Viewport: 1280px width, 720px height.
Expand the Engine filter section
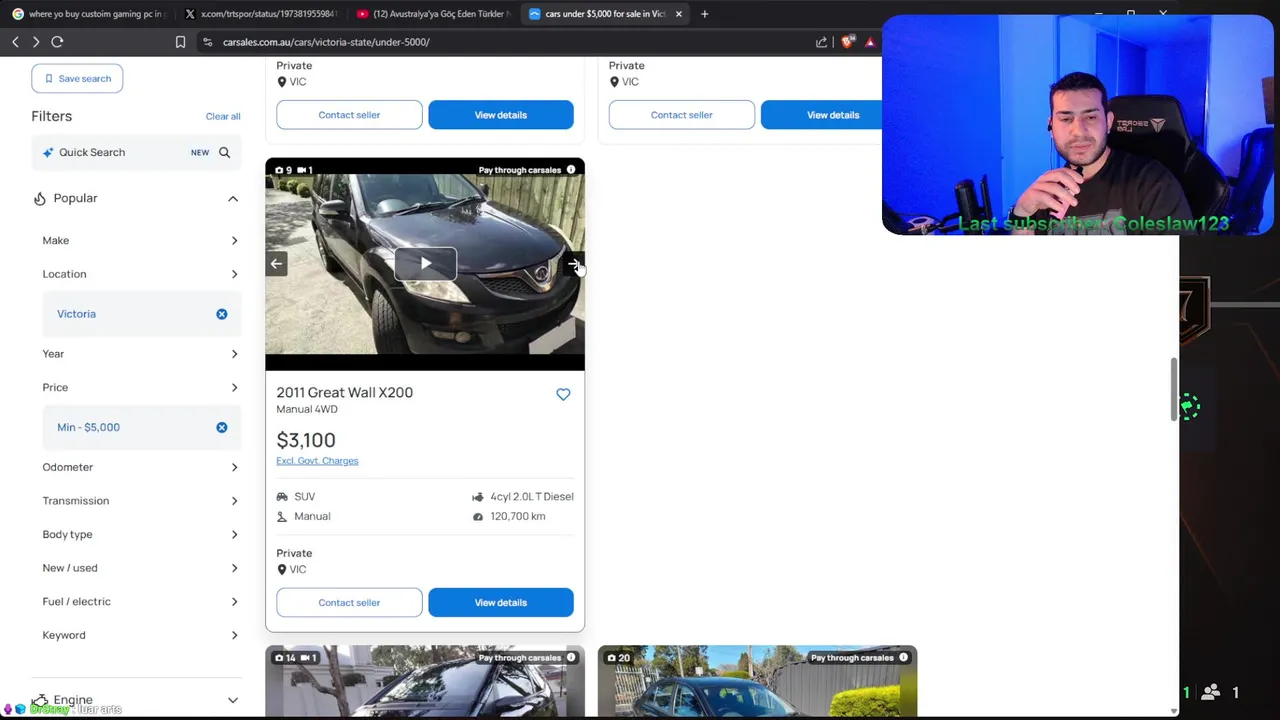coord(233,701)
